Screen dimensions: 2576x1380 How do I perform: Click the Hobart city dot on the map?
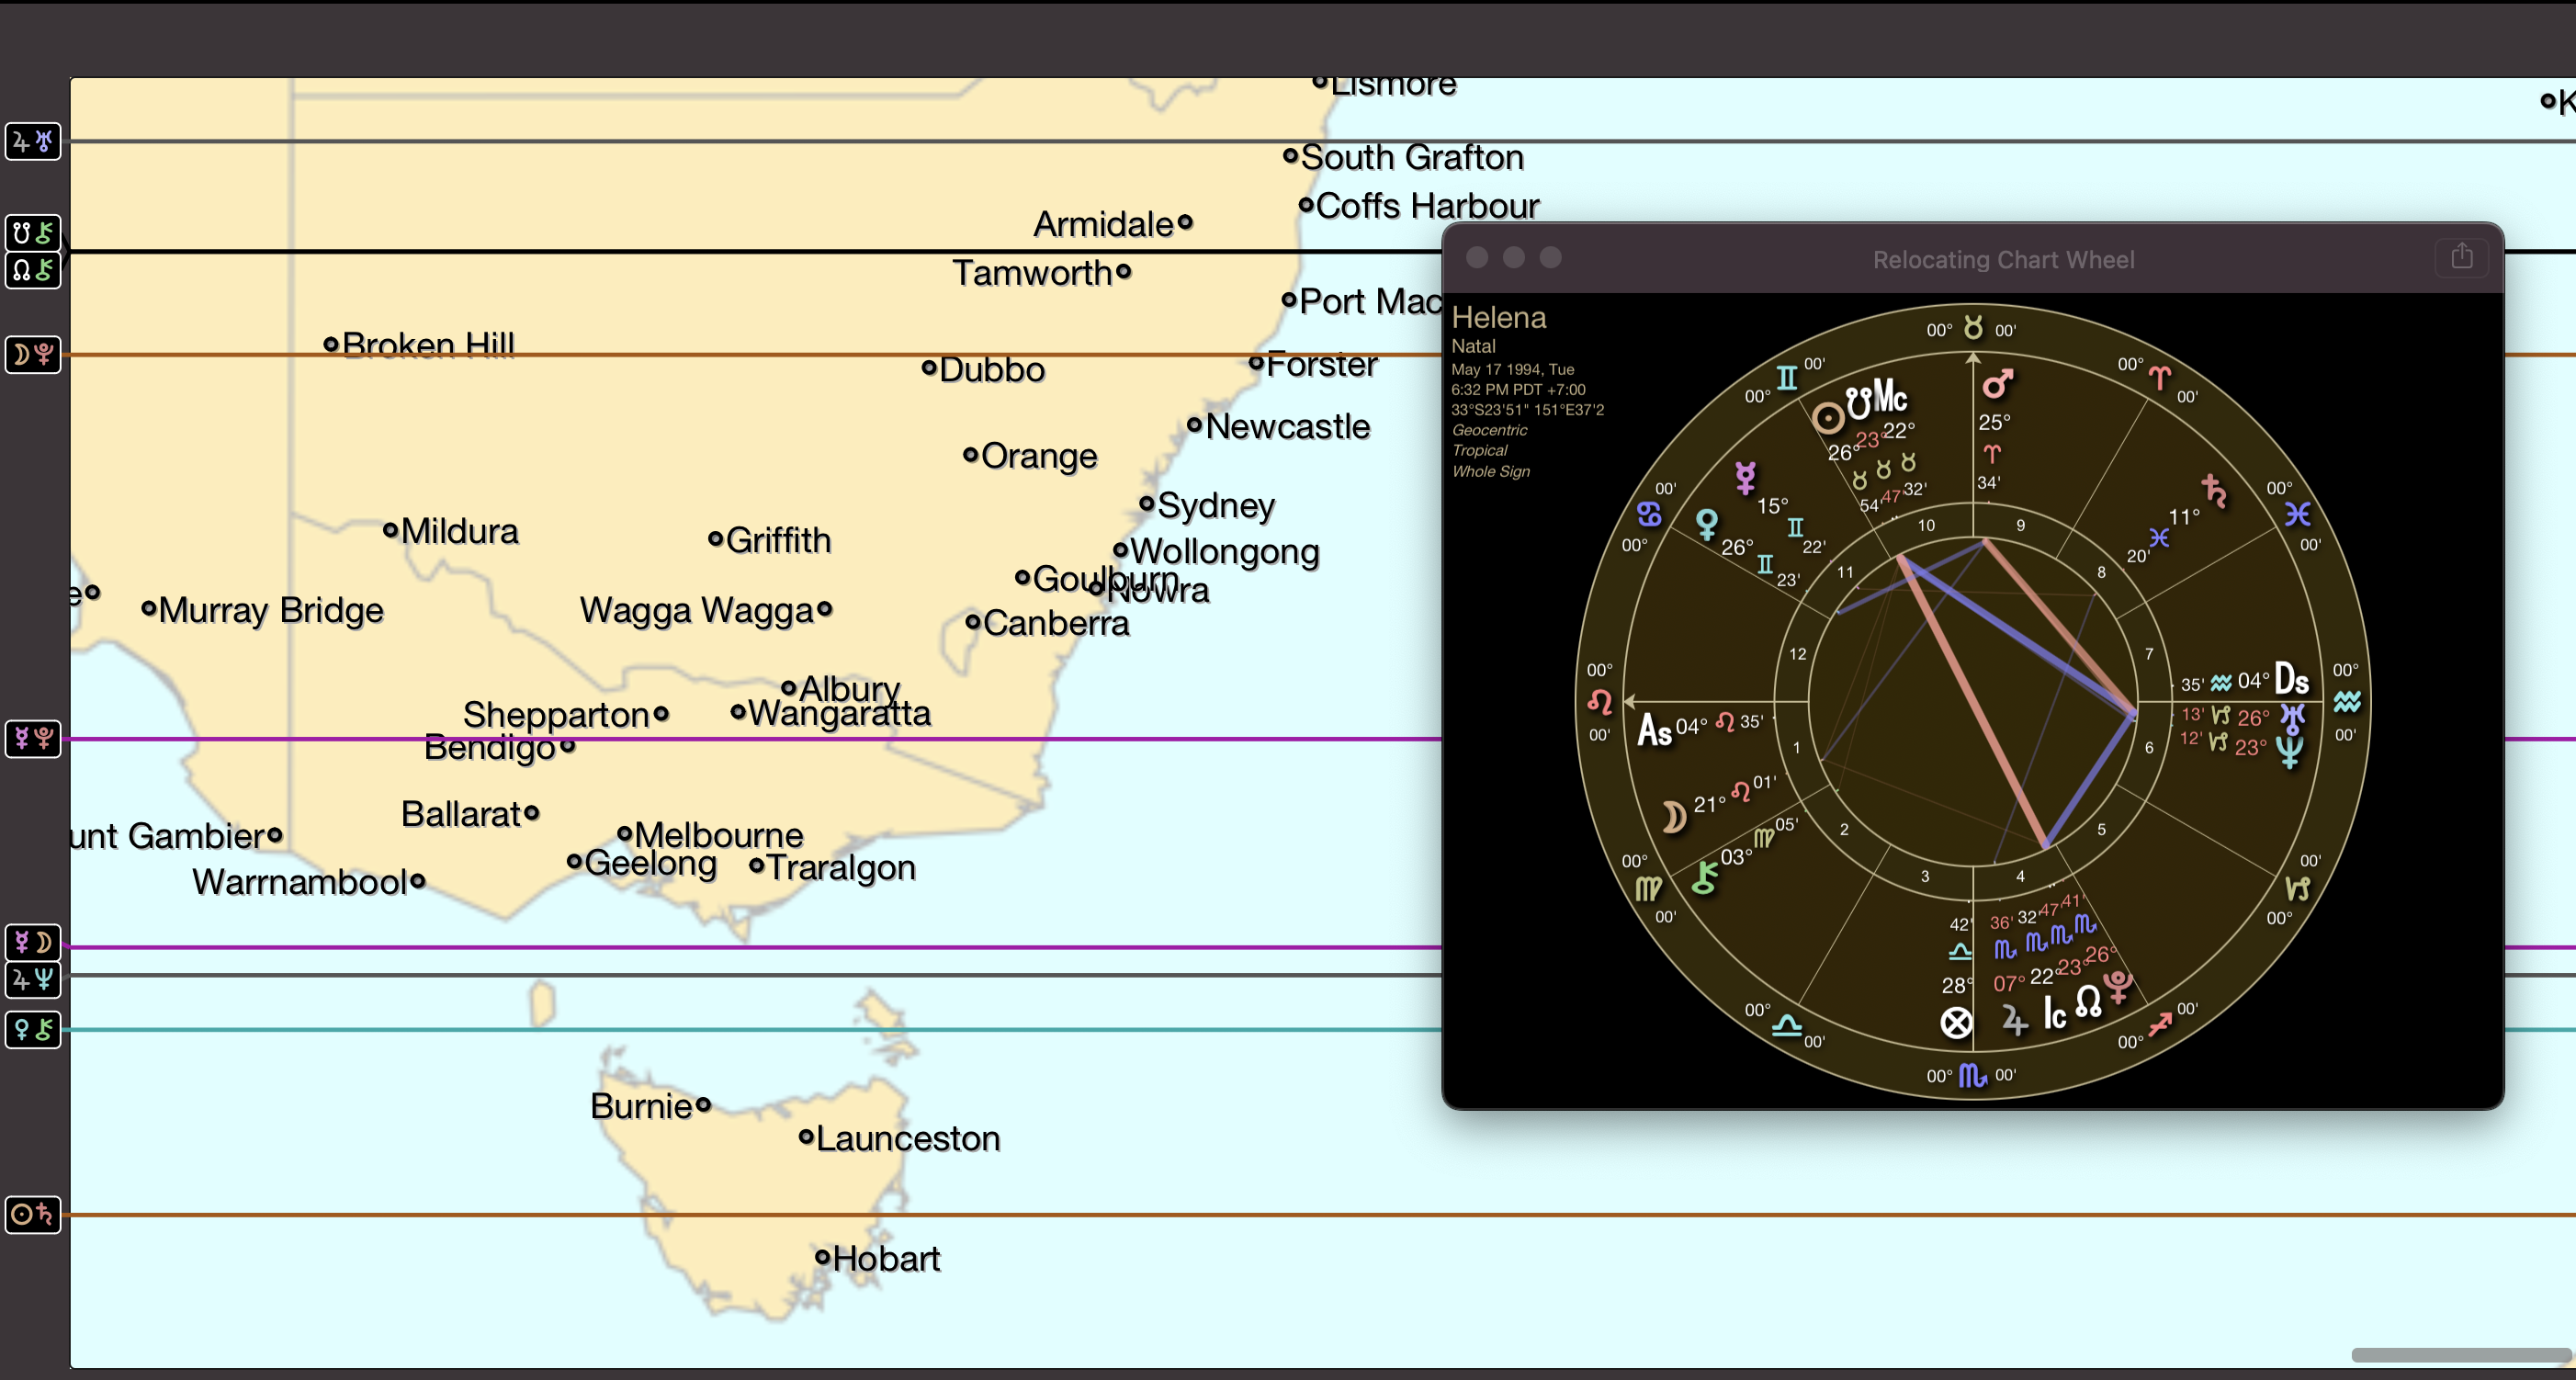click(821, 1260)
